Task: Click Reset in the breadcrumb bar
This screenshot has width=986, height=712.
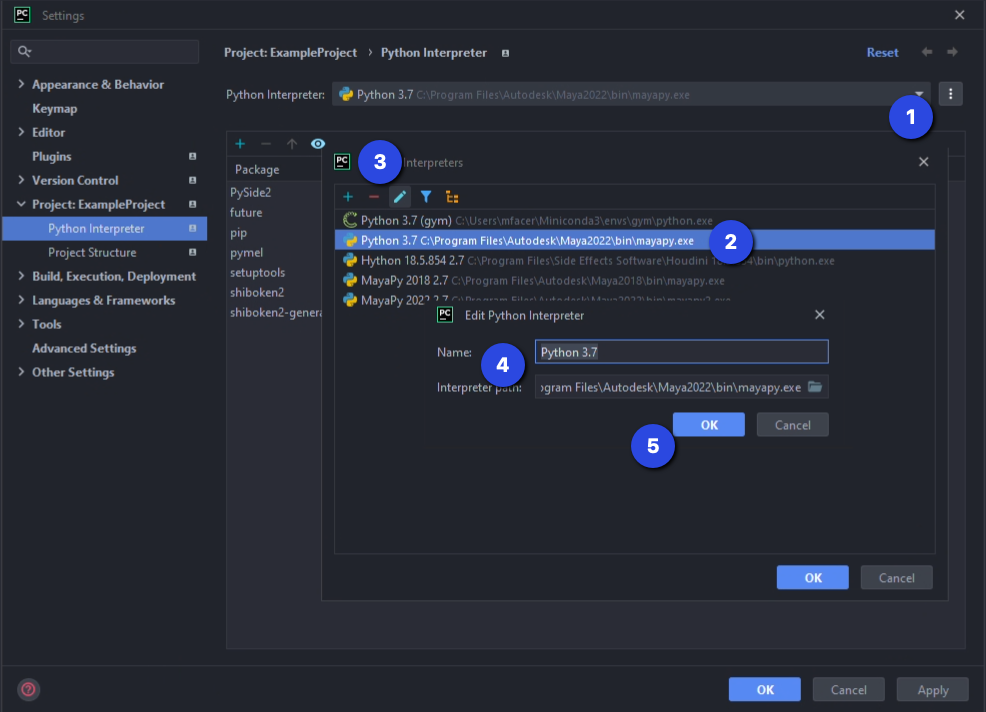Action: pos(882,52)
